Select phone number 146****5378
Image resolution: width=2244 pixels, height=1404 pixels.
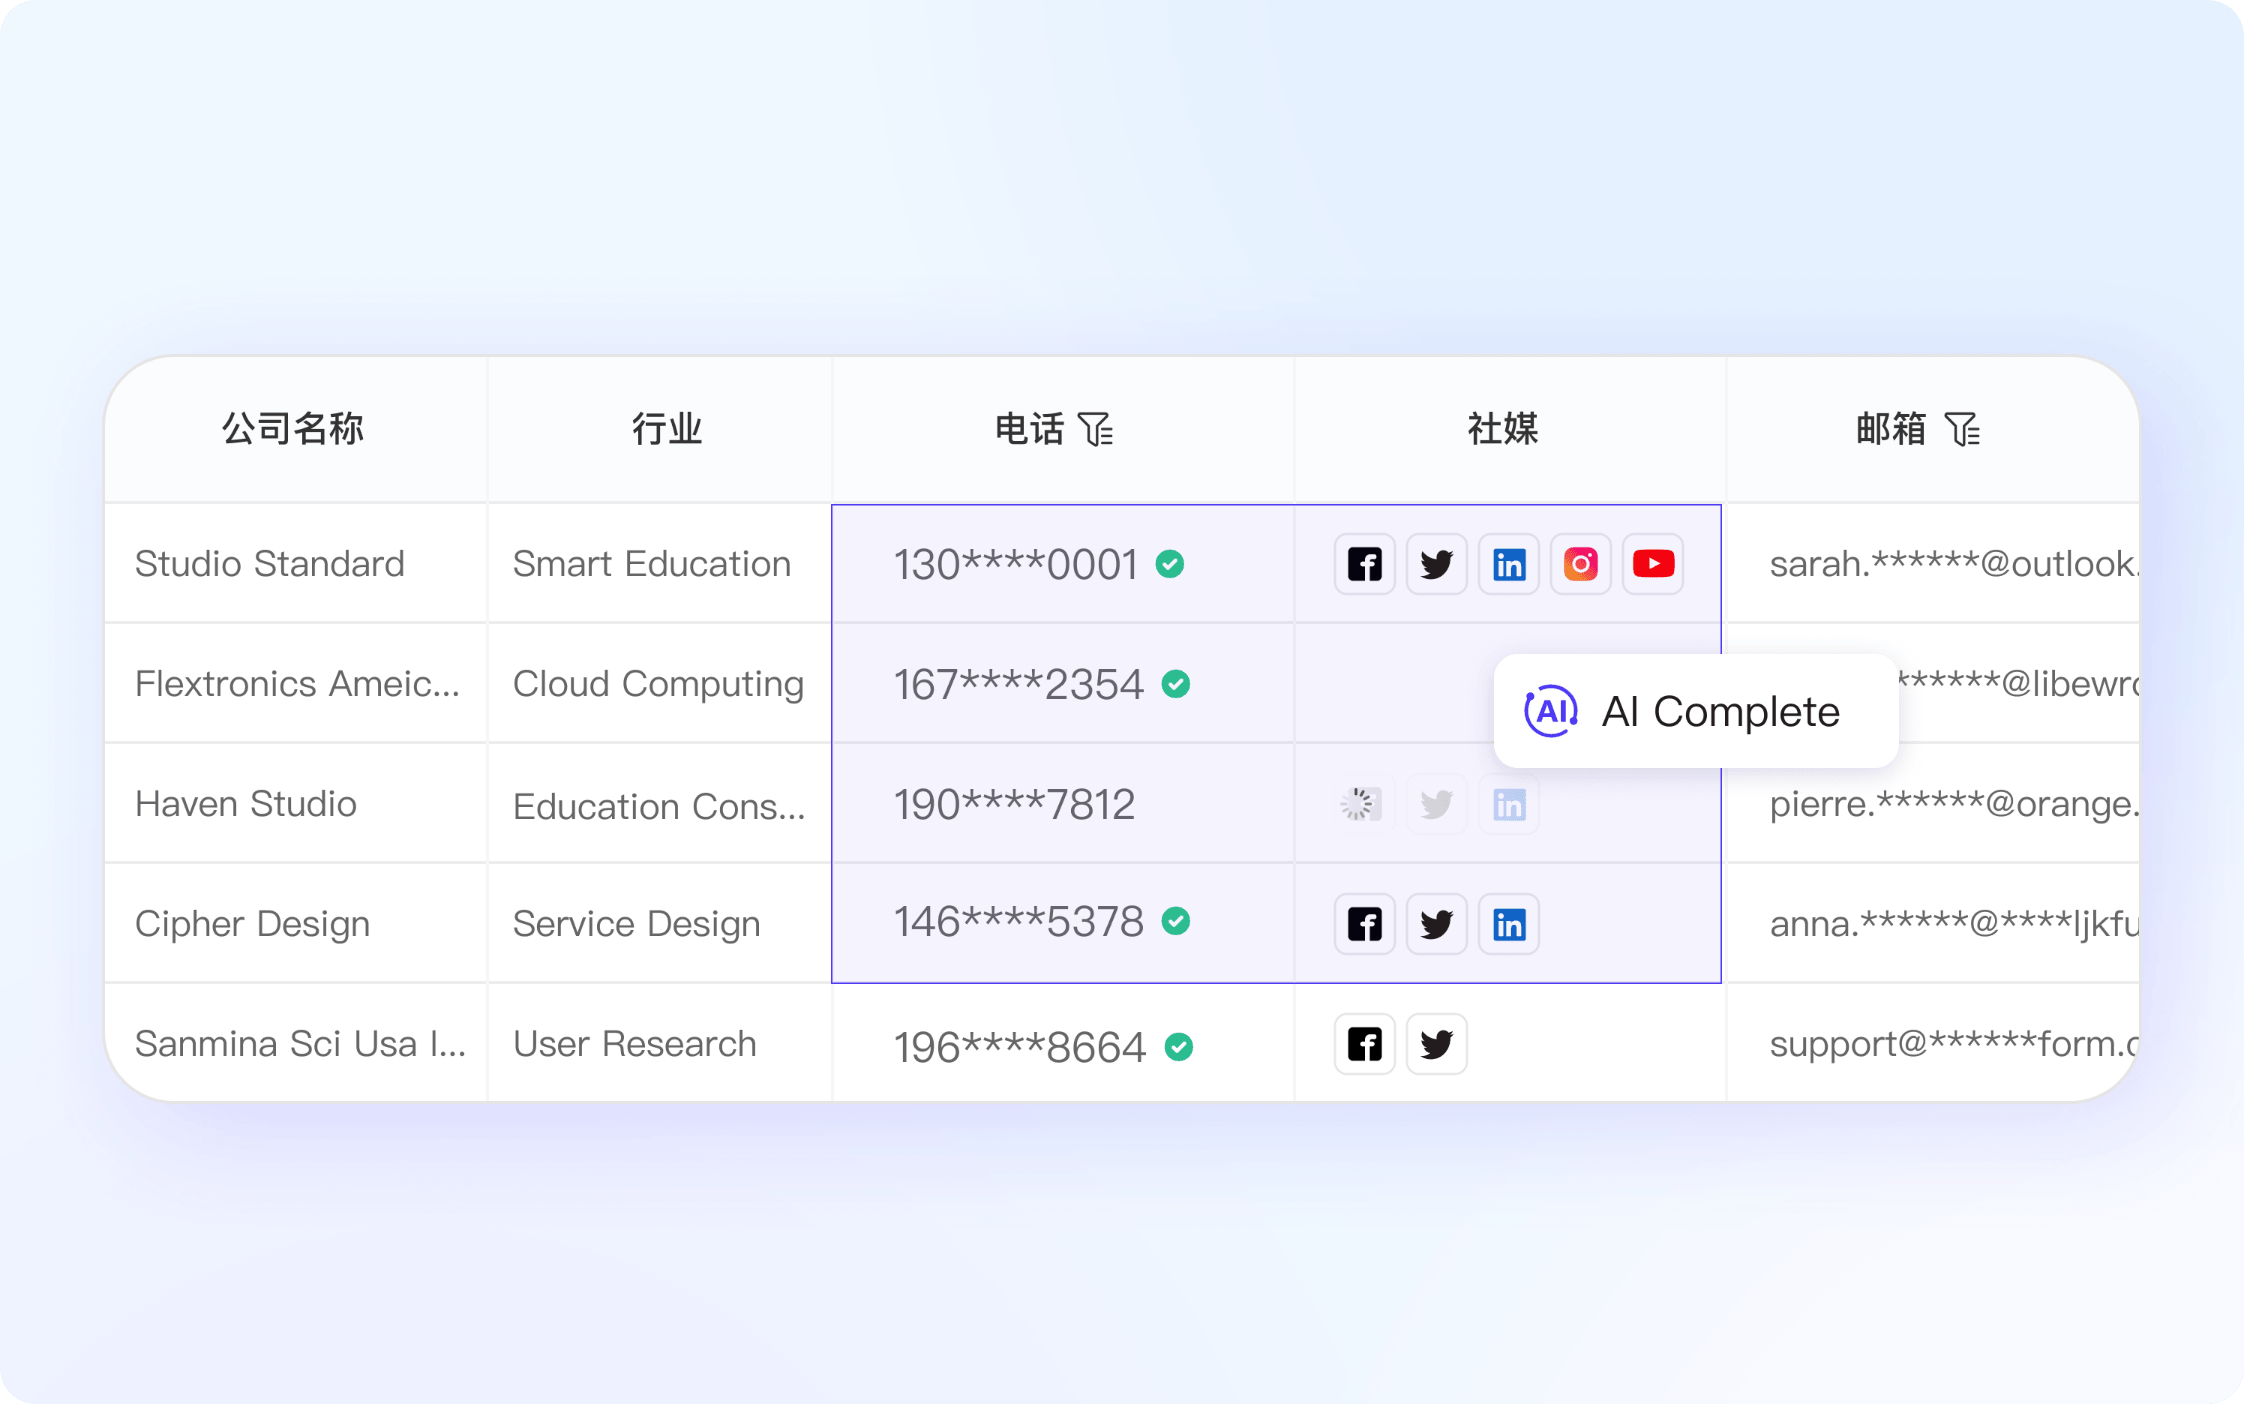[x=1019, y=922]
